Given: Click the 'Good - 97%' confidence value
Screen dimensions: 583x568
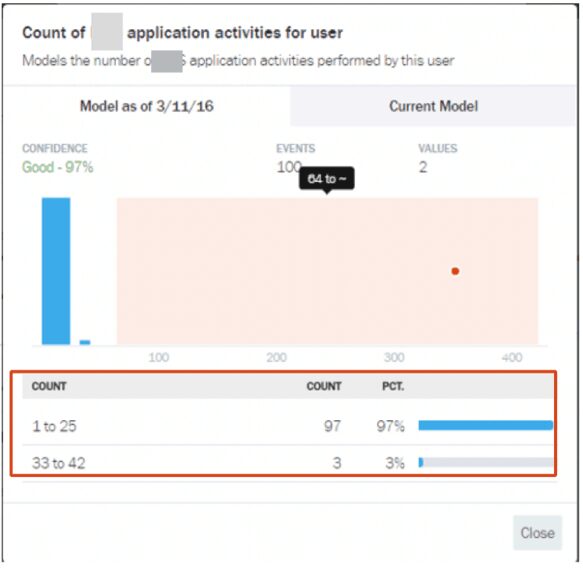Looking at the screenshot, I should [58, 167].
